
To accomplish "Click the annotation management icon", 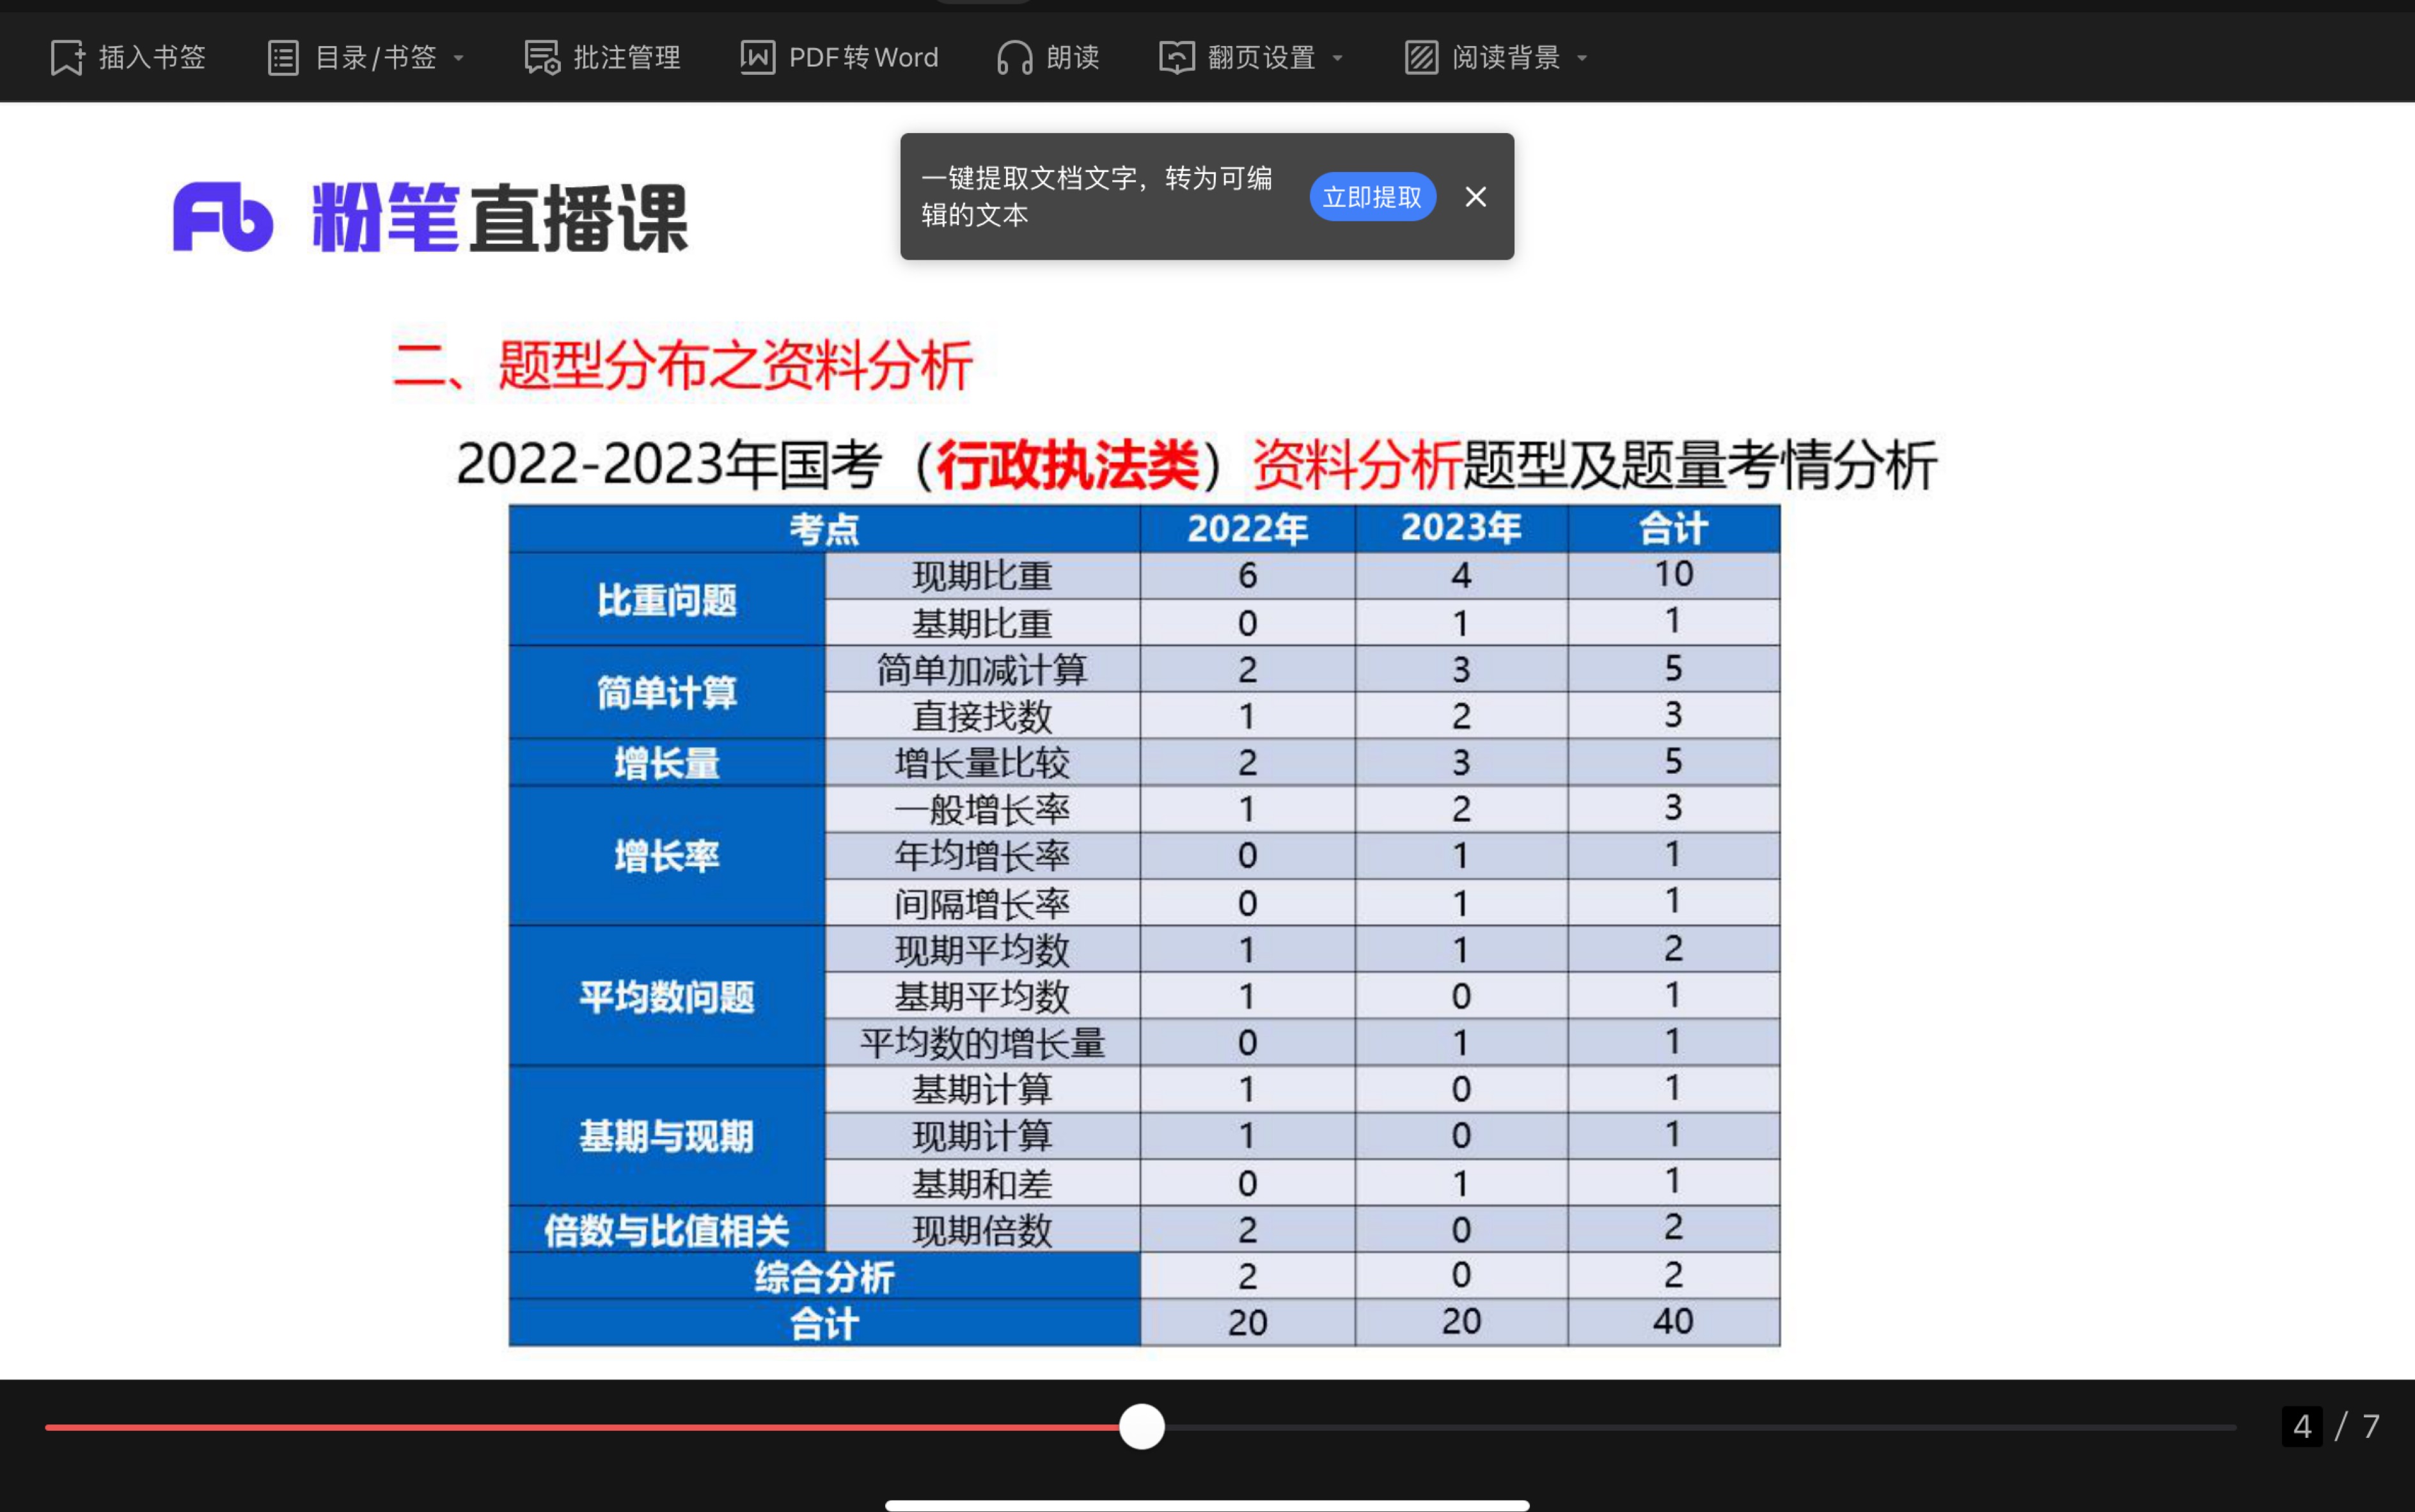I will click(542, 57).
